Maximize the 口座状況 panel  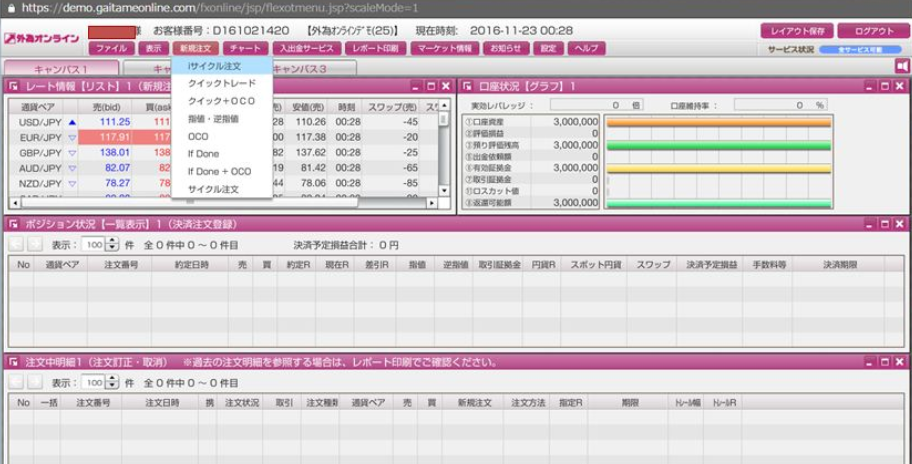coord(885,87)
